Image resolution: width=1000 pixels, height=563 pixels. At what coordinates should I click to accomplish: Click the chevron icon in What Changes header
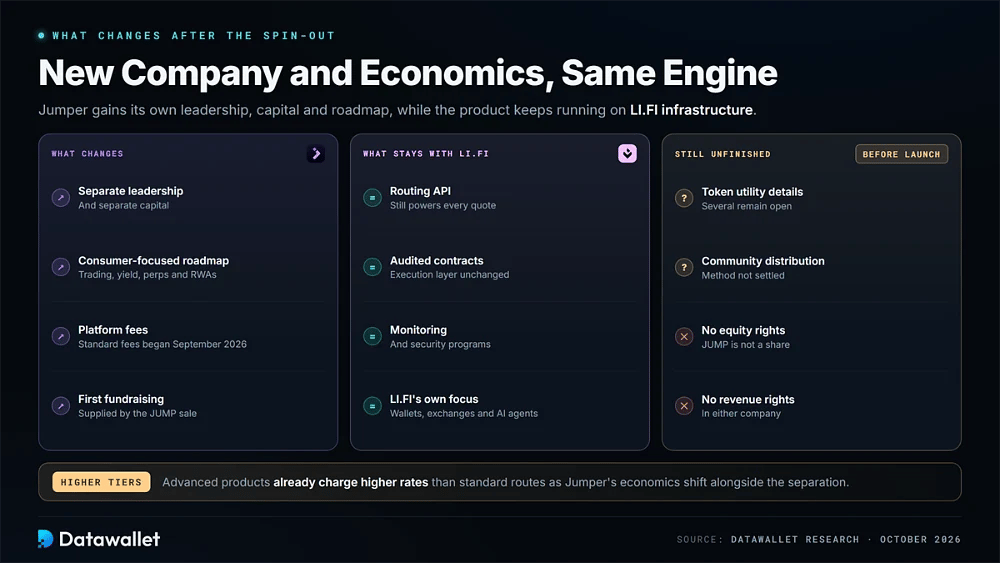coord(316,154)
